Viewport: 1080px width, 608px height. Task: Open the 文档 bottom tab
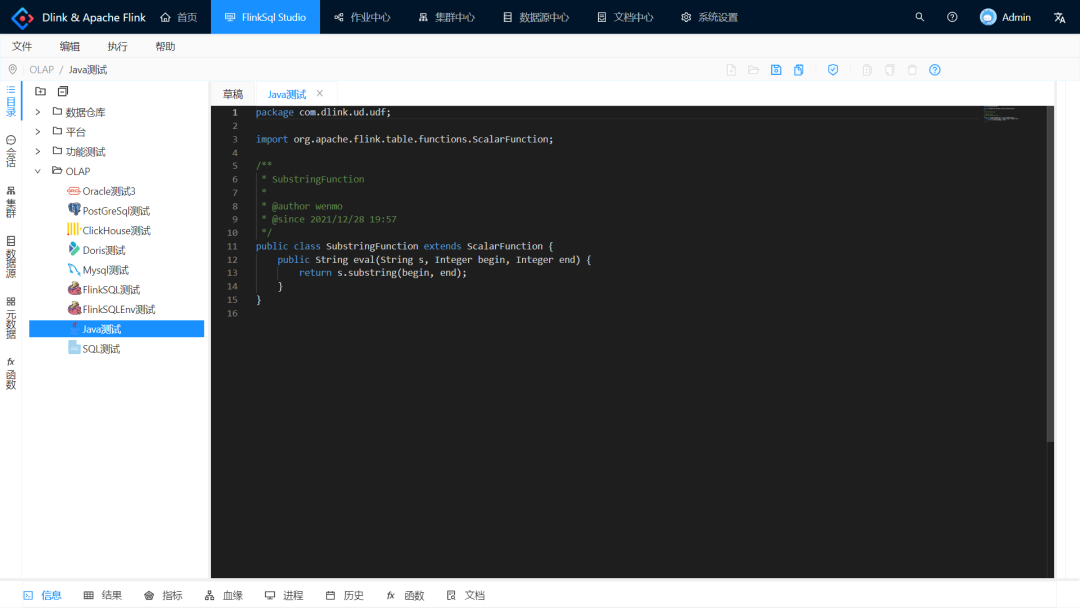pyautogui.click(x=466, y=596)
